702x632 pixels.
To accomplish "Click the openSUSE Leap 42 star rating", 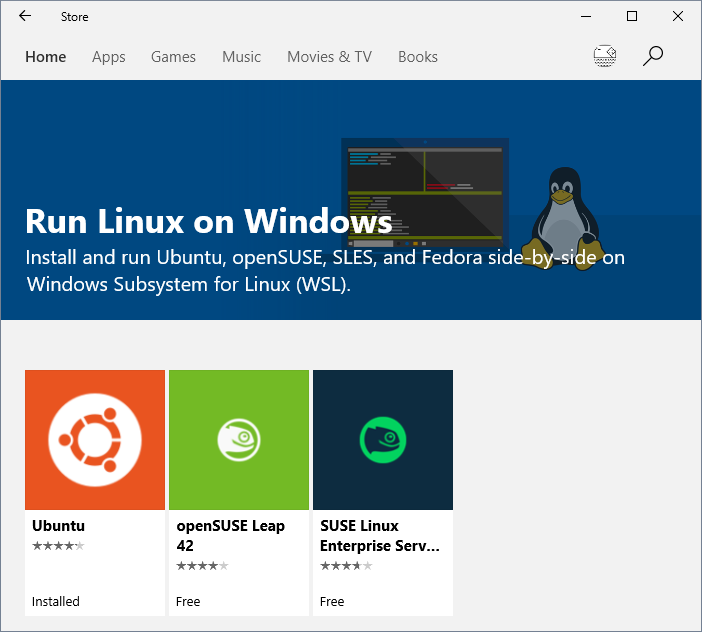I will pos(202,566).
